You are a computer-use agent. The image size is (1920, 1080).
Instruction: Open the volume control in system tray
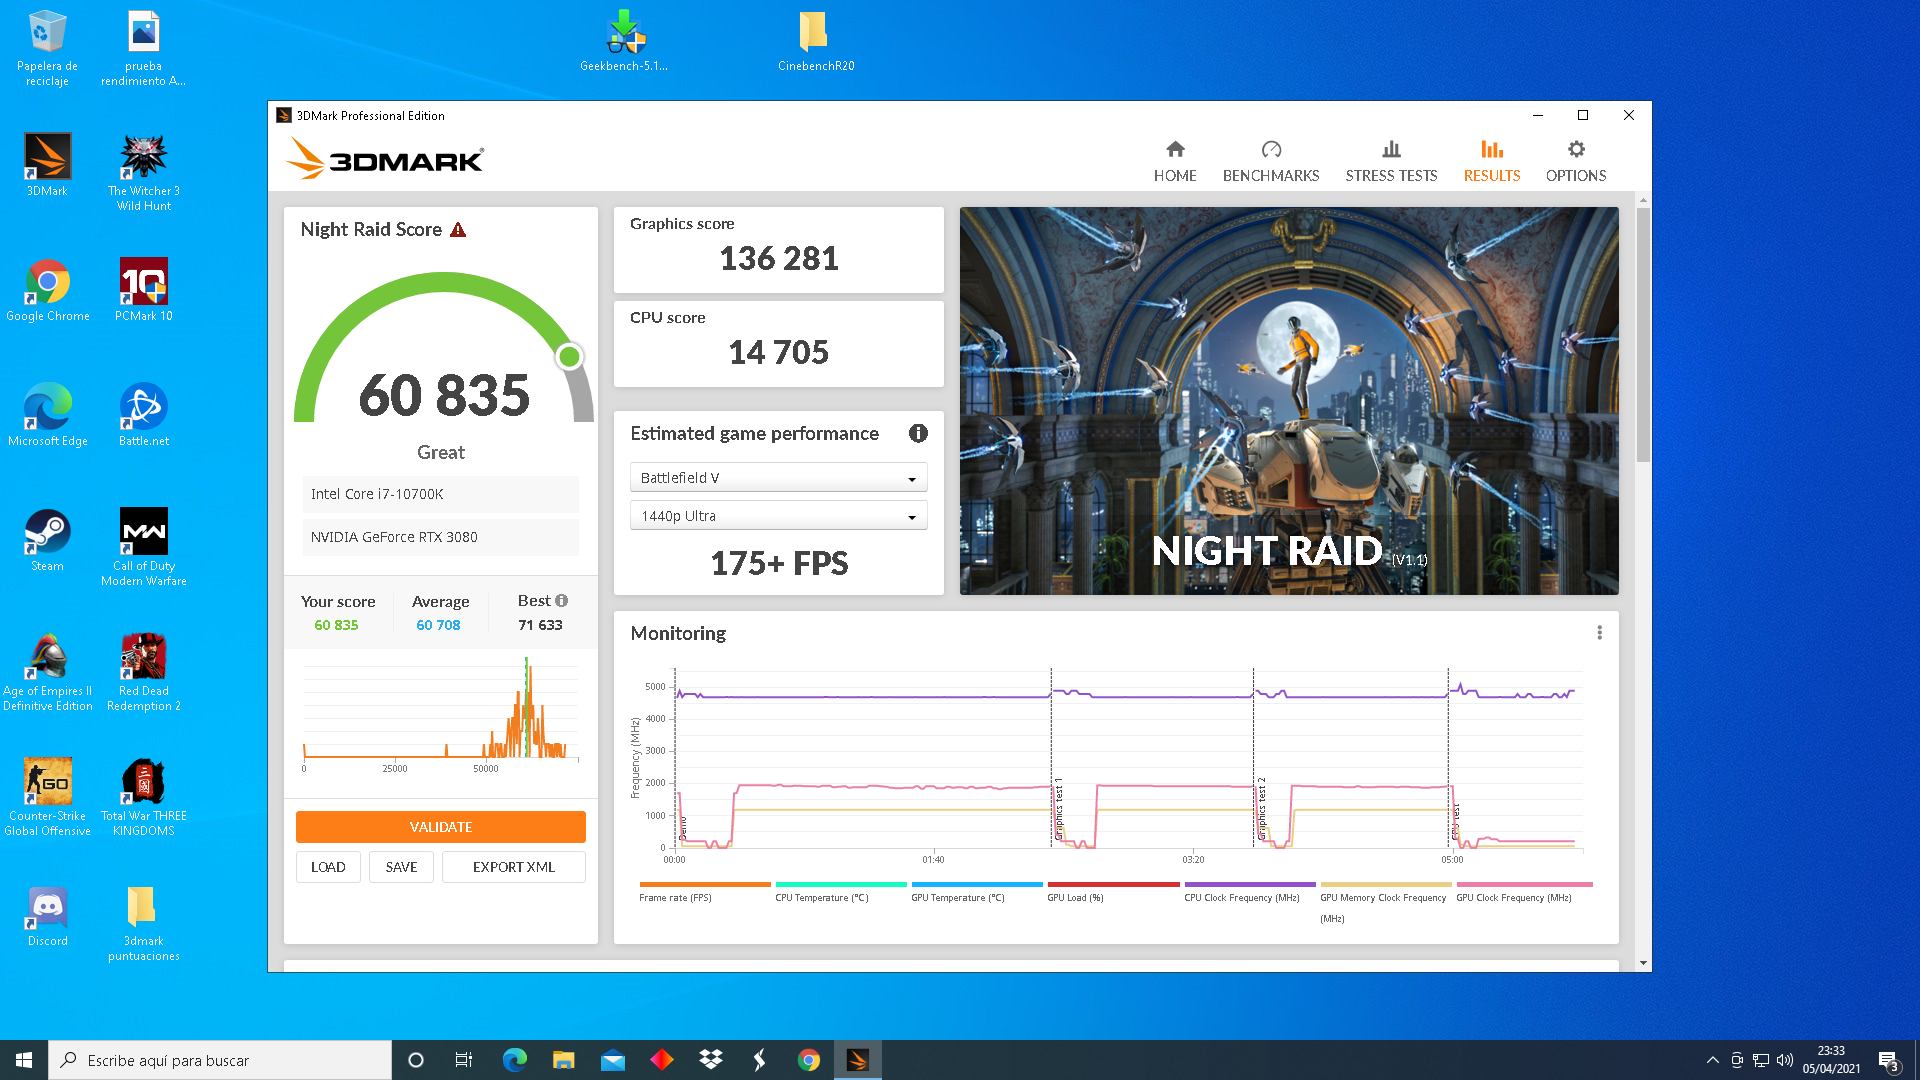coord(1785,1060)
